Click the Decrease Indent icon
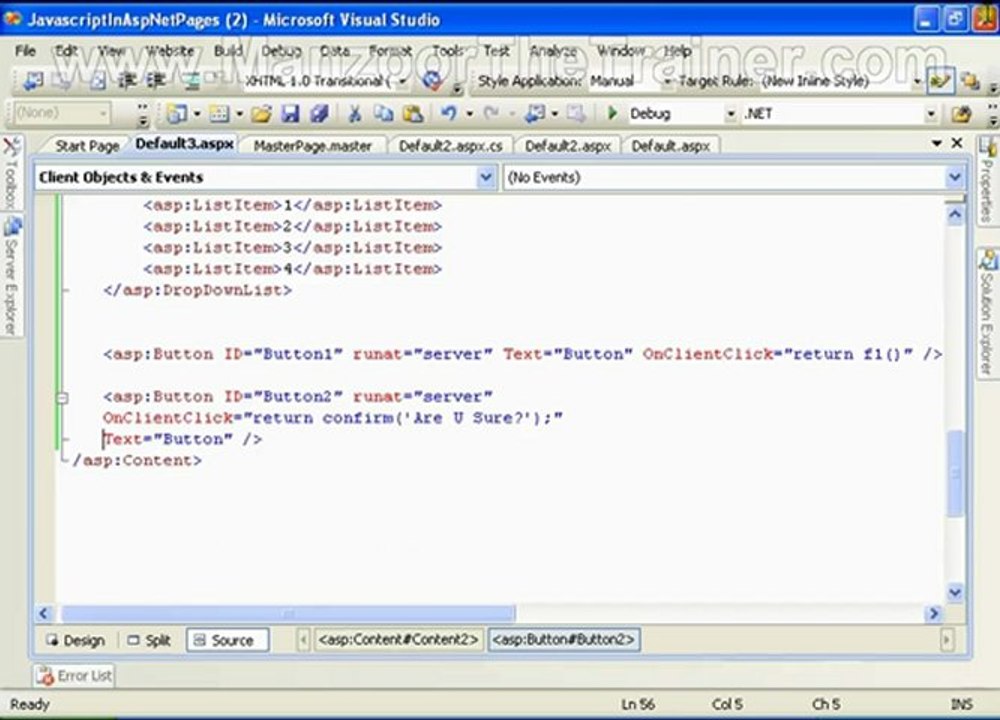 click(x=127, y=81)
